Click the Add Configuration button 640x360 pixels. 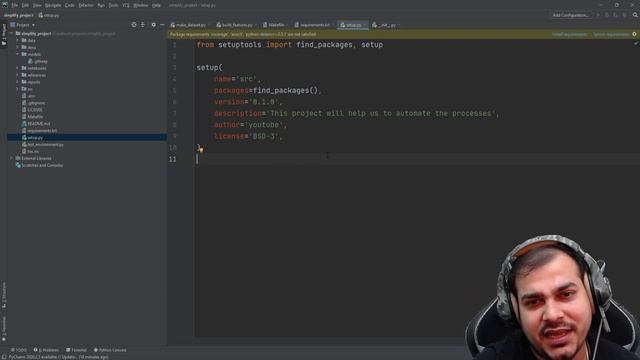(571, 15)
